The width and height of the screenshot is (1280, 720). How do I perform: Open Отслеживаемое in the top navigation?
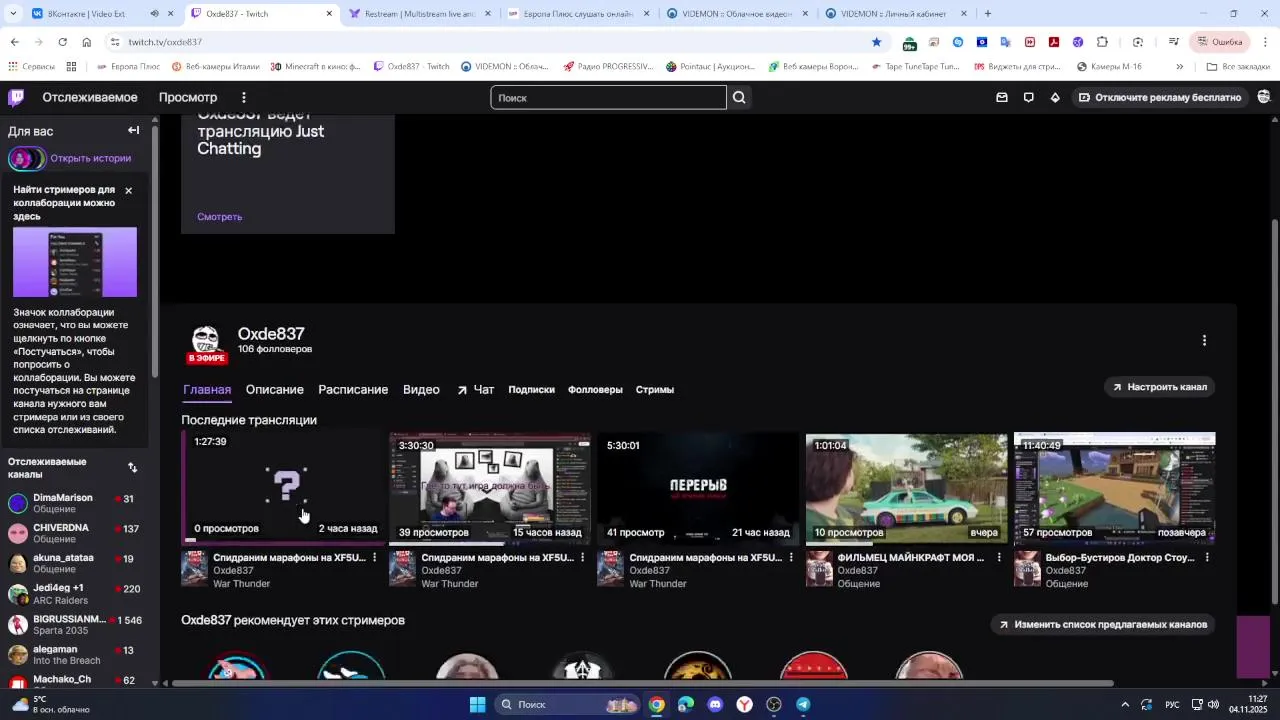pyautogui.click(x=90, y=97)
